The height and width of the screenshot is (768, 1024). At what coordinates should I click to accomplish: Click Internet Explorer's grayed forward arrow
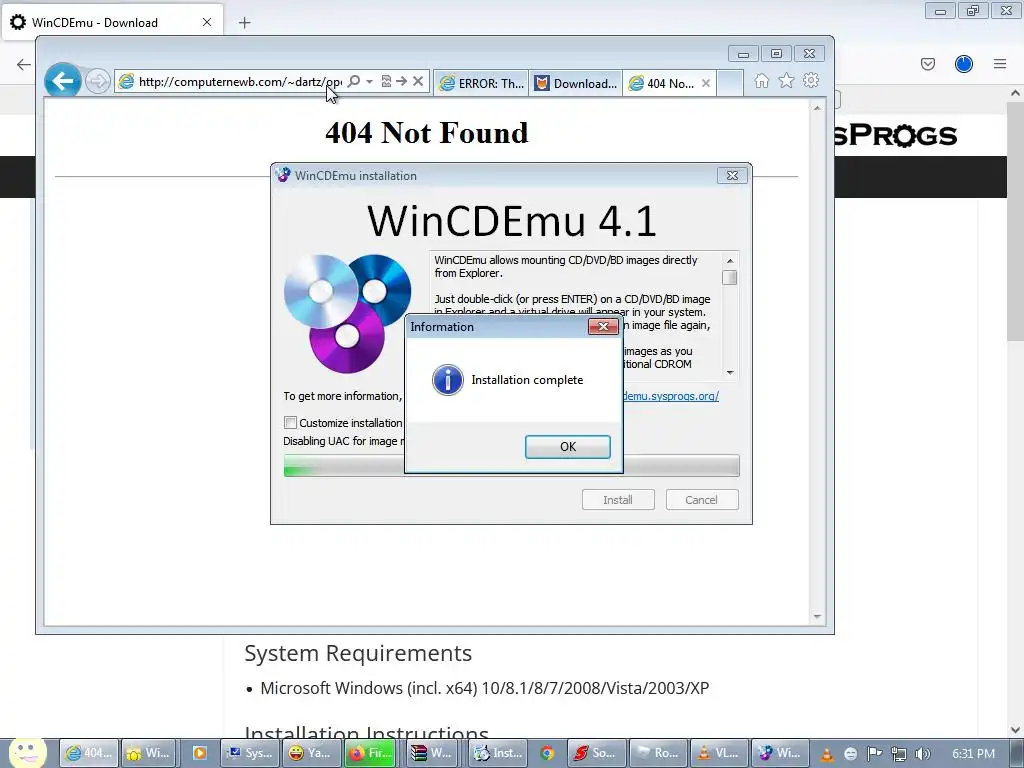tap(98, 82)
